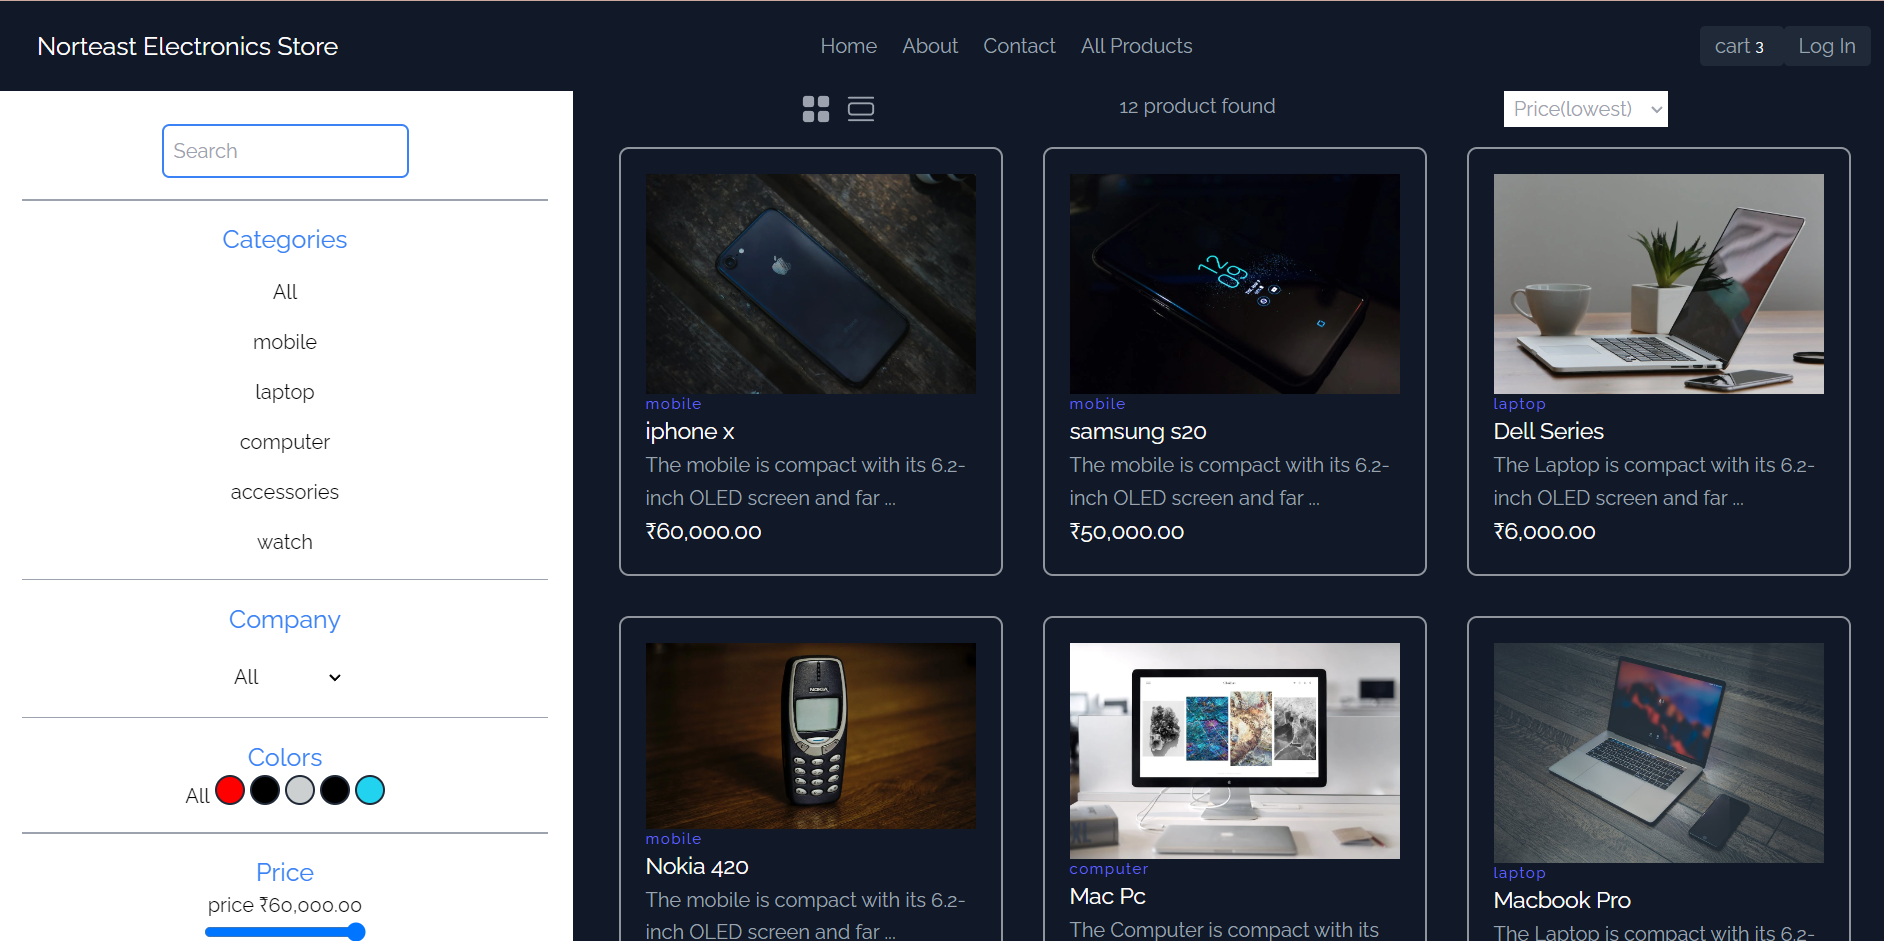Open the Contact page
Viewport: 1884px width, 941px height.
1019,46
